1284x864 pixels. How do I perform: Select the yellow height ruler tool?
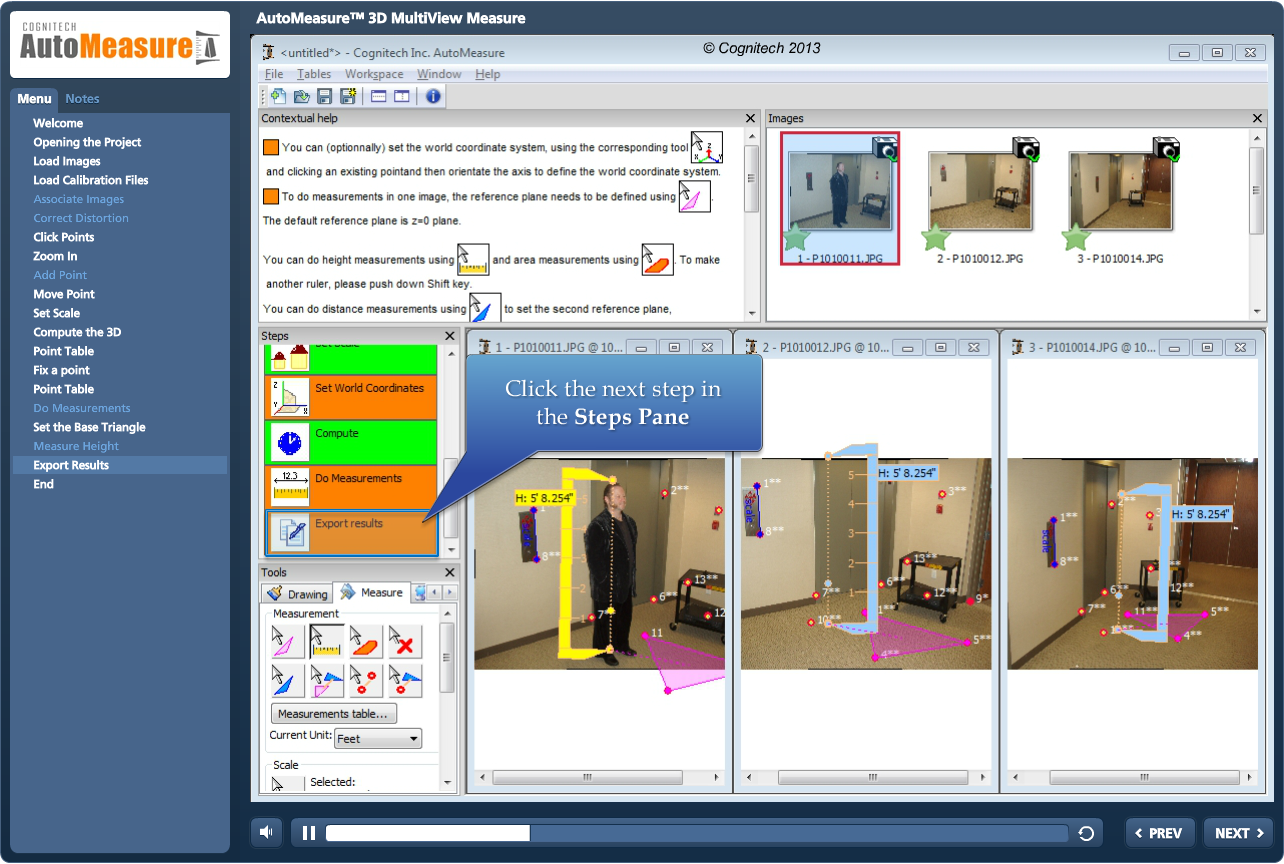pos(327,641)
